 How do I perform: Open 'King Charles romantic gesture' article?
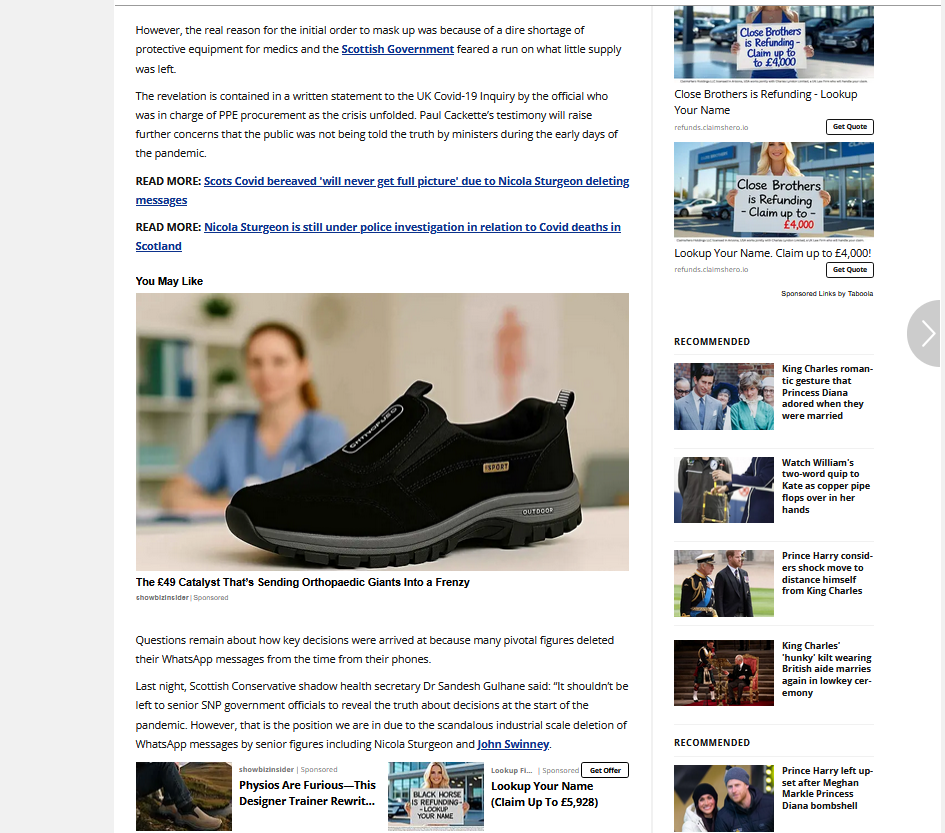click(827, 392)
